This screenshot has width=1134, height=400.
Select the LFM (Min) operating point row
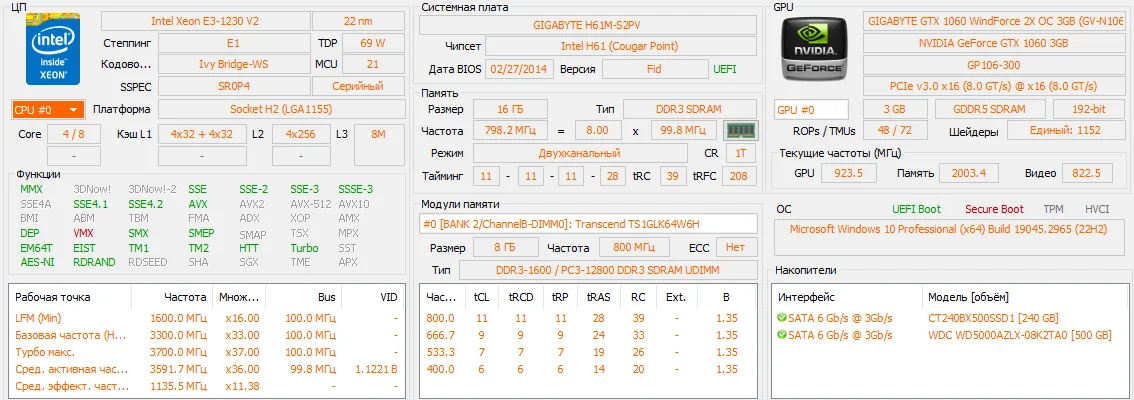[206, 318]
